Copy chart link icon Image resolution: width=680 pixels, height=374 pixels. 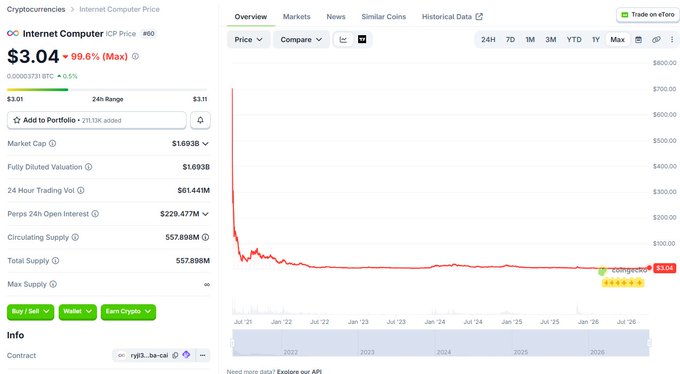(656, 39)
